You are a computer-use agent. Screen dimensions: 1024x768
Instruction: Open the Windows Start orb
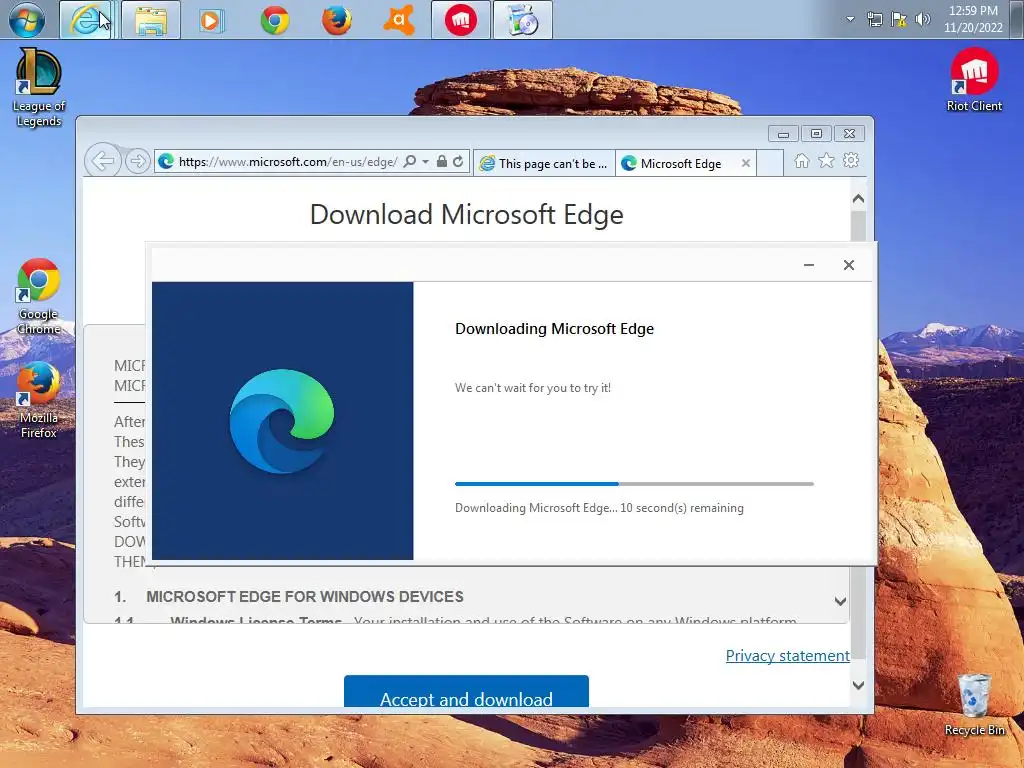[27, 20]
